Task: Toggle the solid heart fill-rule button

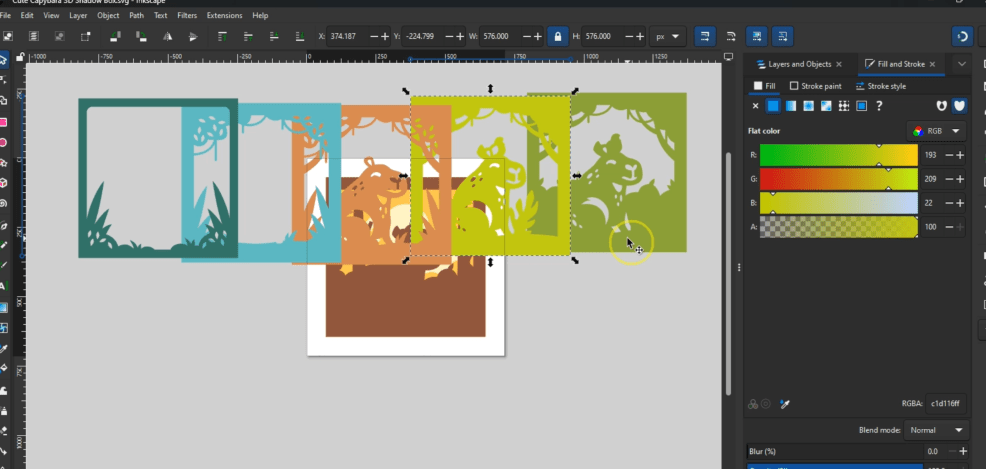Action: (x=959, y=106)
